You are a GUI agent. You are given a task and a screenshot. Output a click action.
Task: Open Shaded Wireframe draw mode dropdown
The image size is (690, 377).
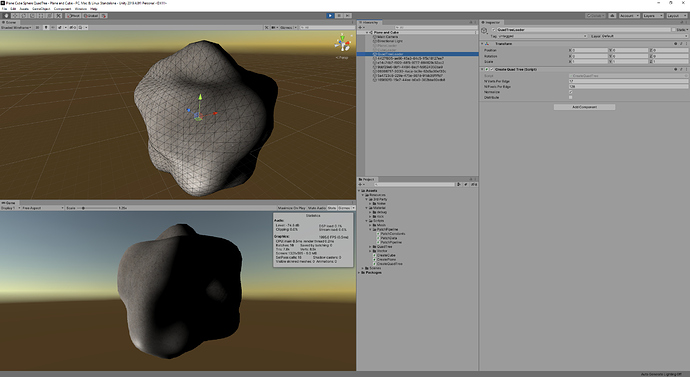pos(16,27)
